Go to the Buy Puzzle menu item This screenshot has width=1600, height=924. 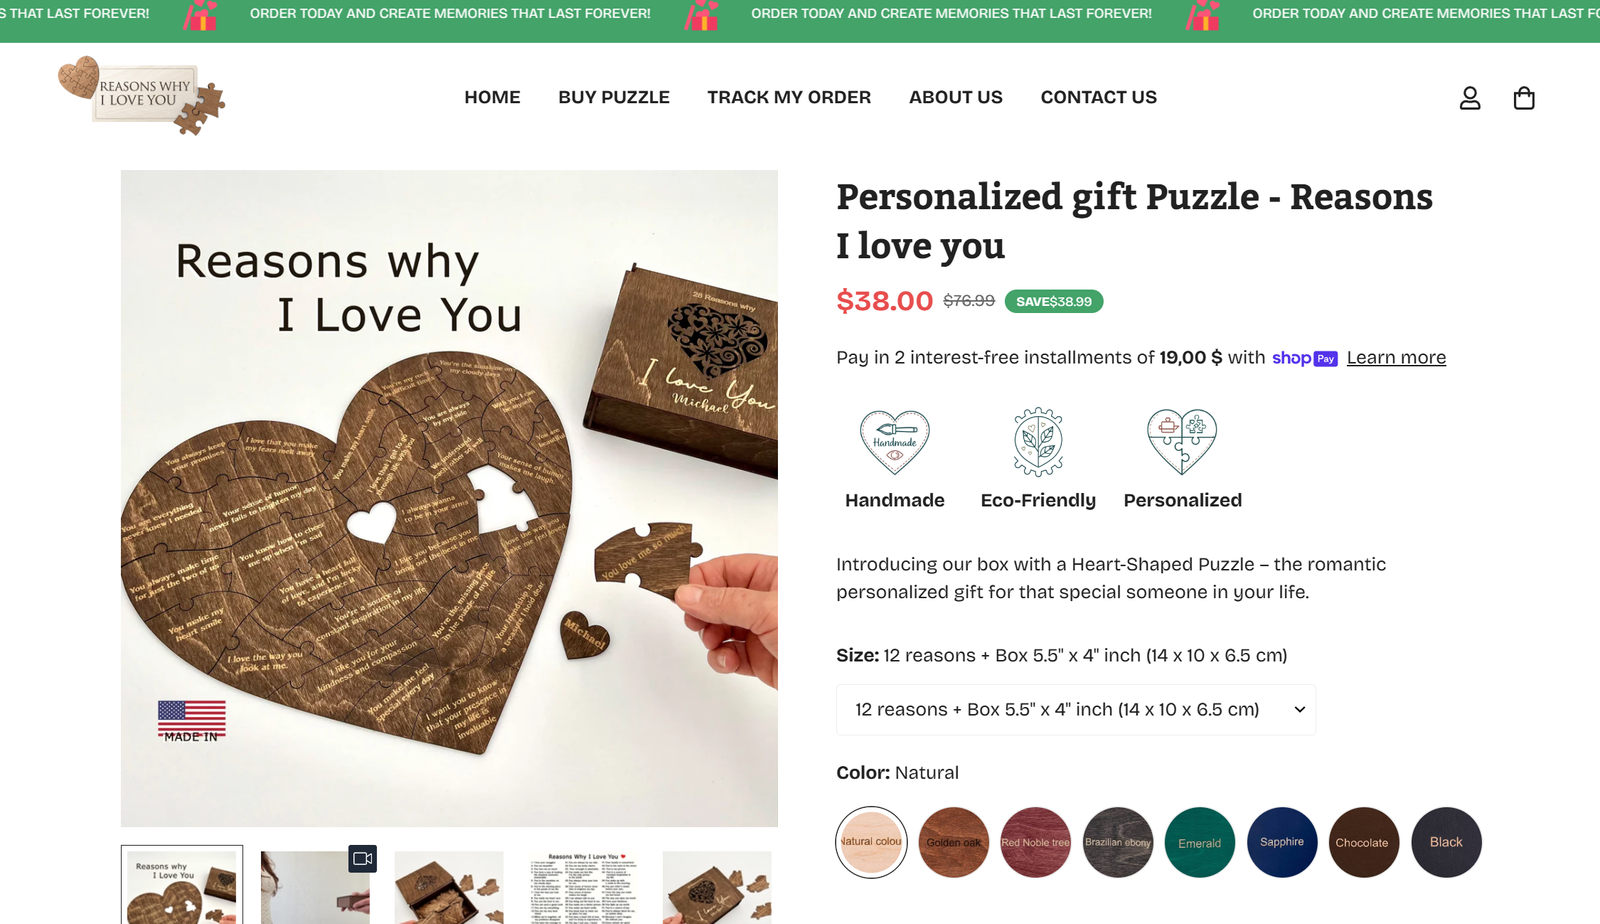[x=614, y=97]
